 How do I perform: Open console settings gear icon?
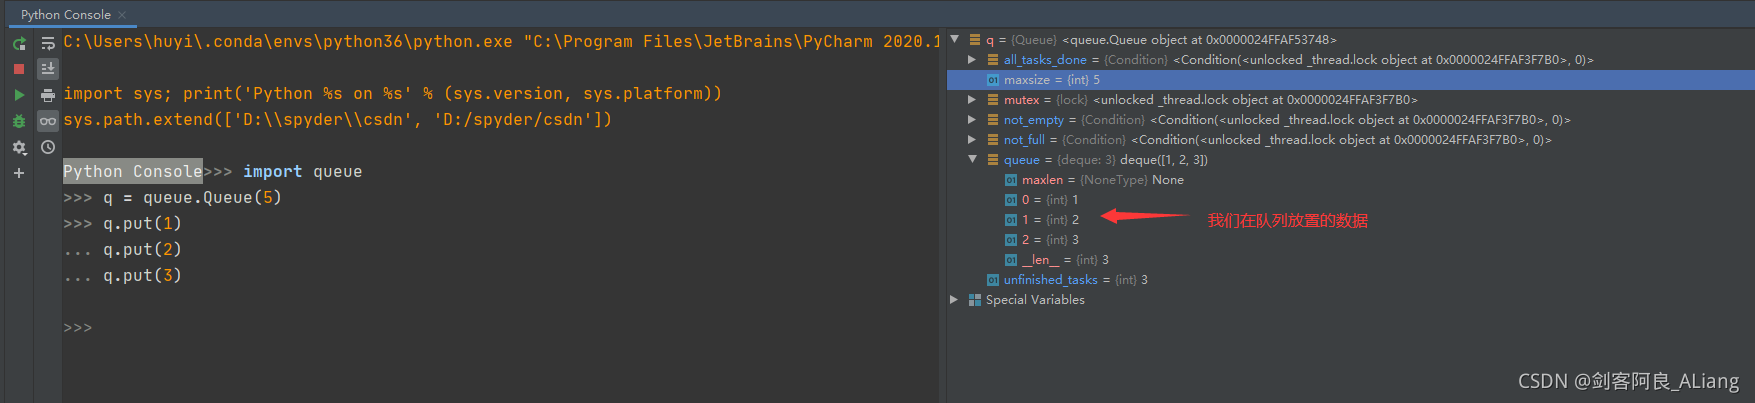point(19,147)
